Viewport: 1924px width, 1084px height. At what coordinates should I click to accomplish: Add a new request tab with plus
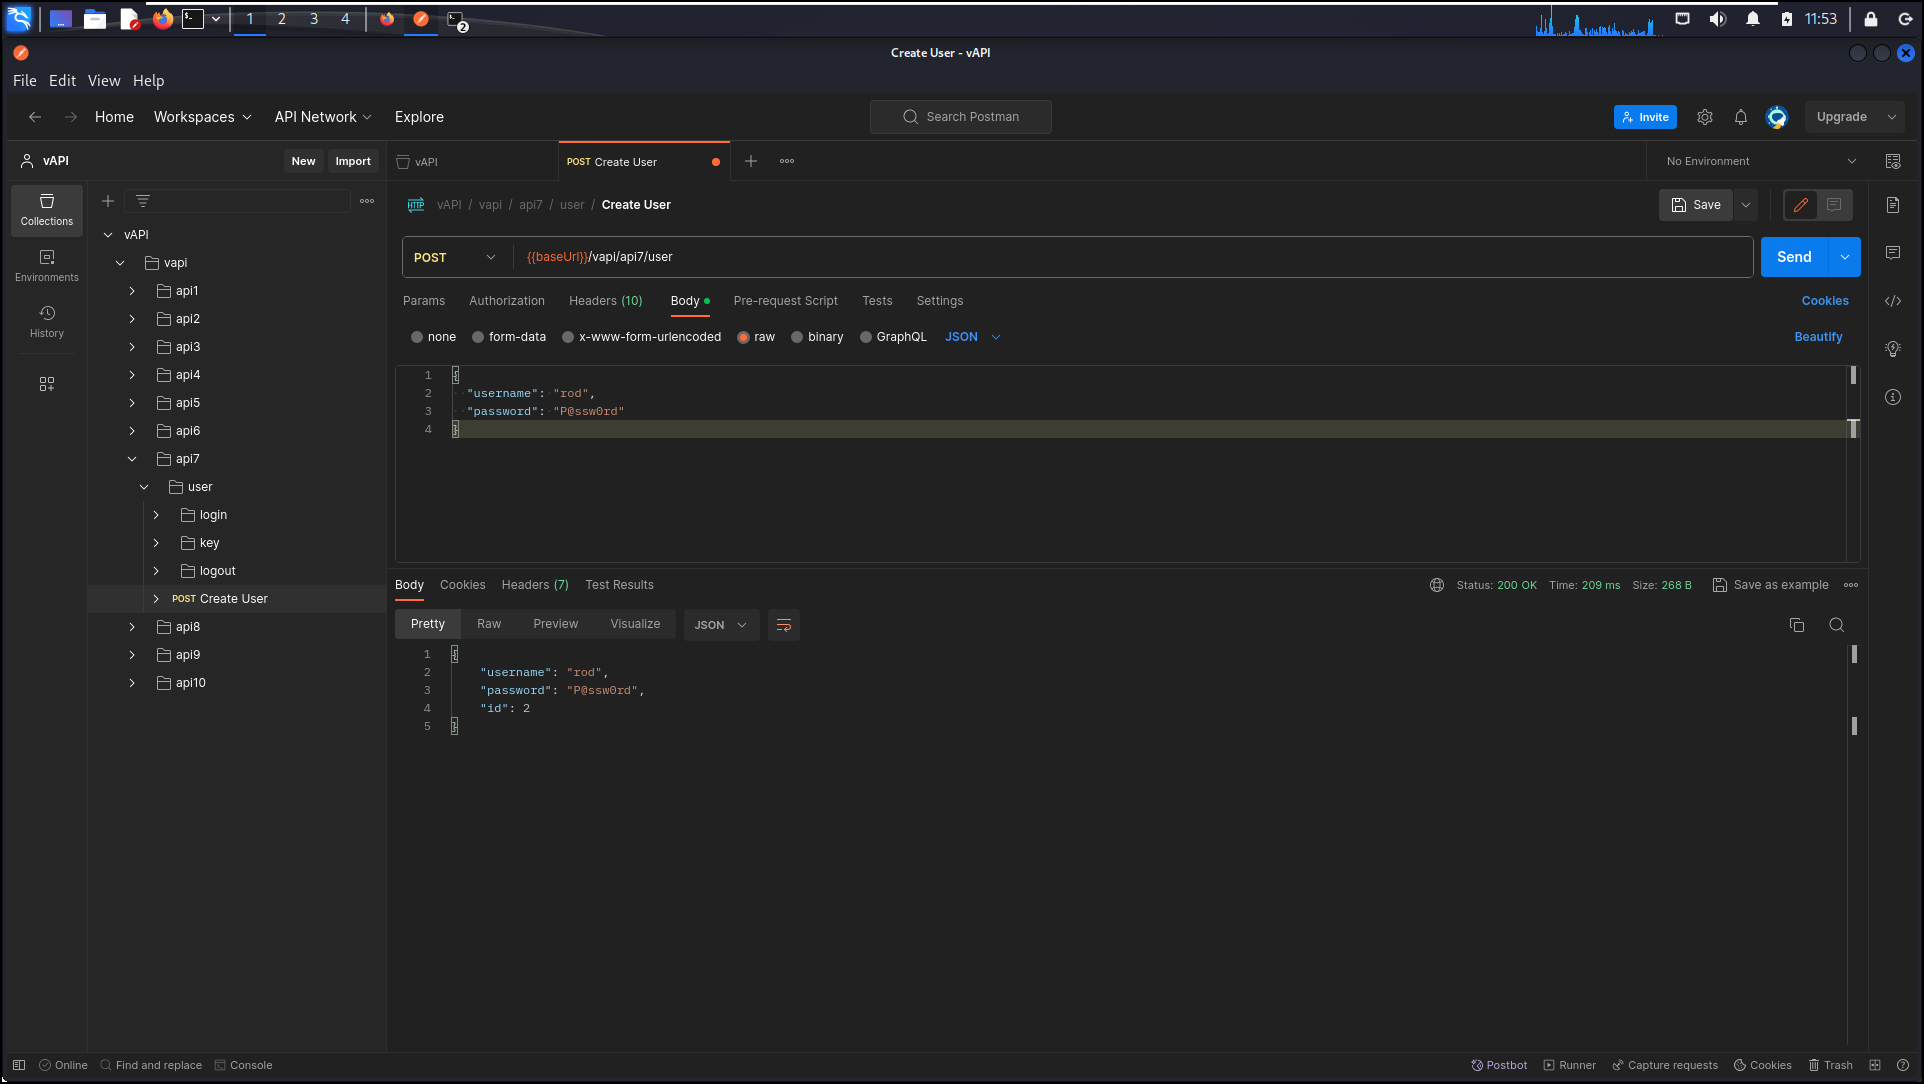pyautogui.click(x=751, y=161)
